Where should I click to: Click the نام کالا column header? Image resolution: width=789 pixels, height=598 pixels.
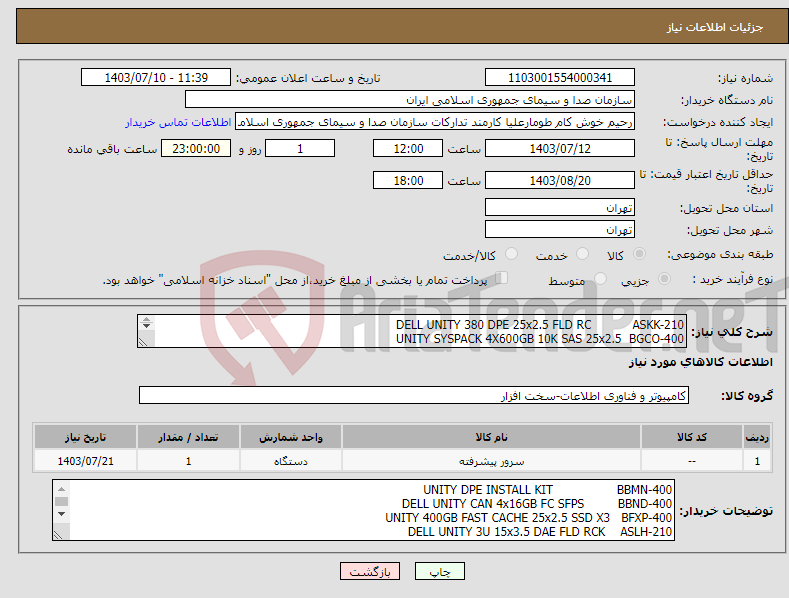pyautogui.click(x=491, y=437)
